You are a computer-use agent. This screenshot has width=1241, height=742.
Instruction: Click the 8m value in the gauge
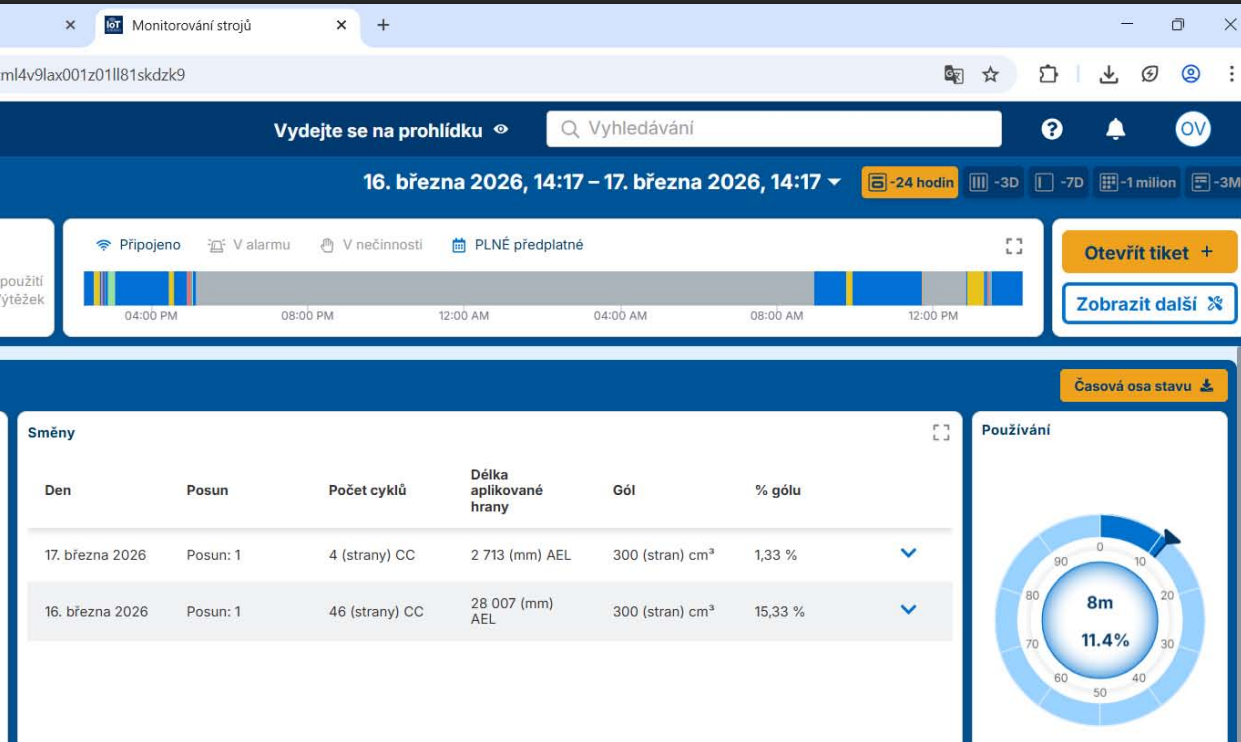click(1100, 603)
